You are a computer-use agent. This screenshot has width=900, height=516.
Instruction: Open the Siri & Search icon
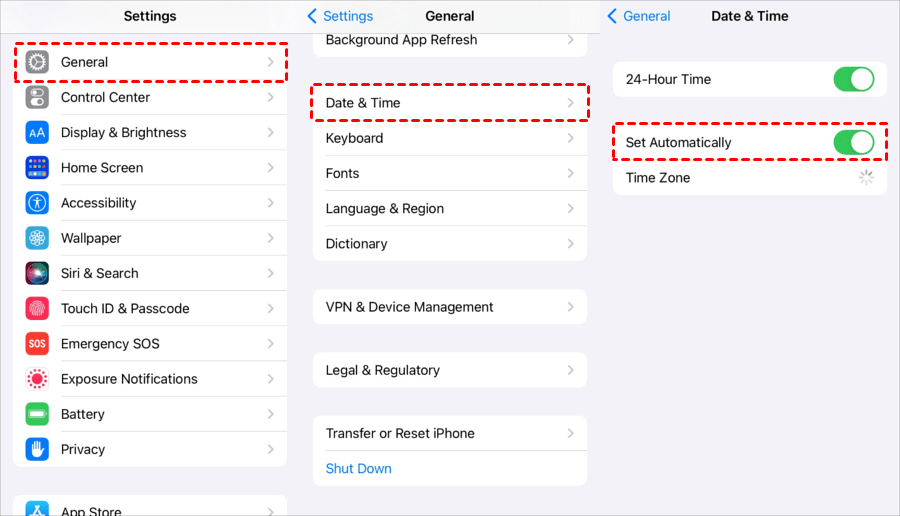(x=37, y=273)
